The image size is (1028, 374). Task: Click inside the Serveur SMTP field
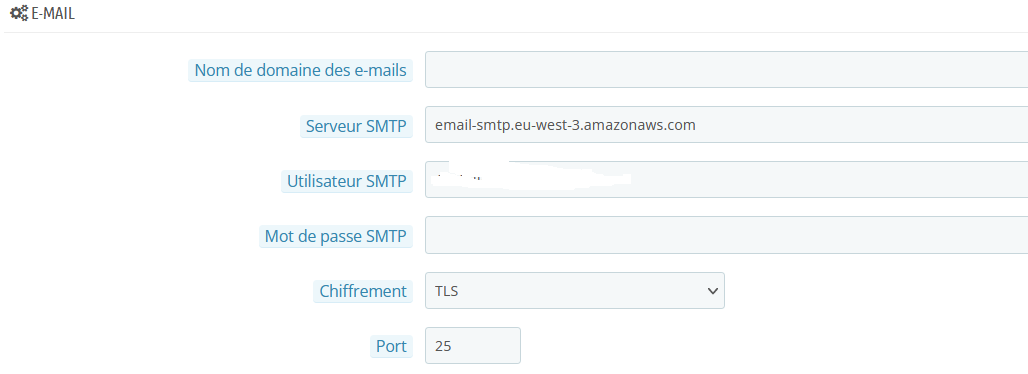726,125
